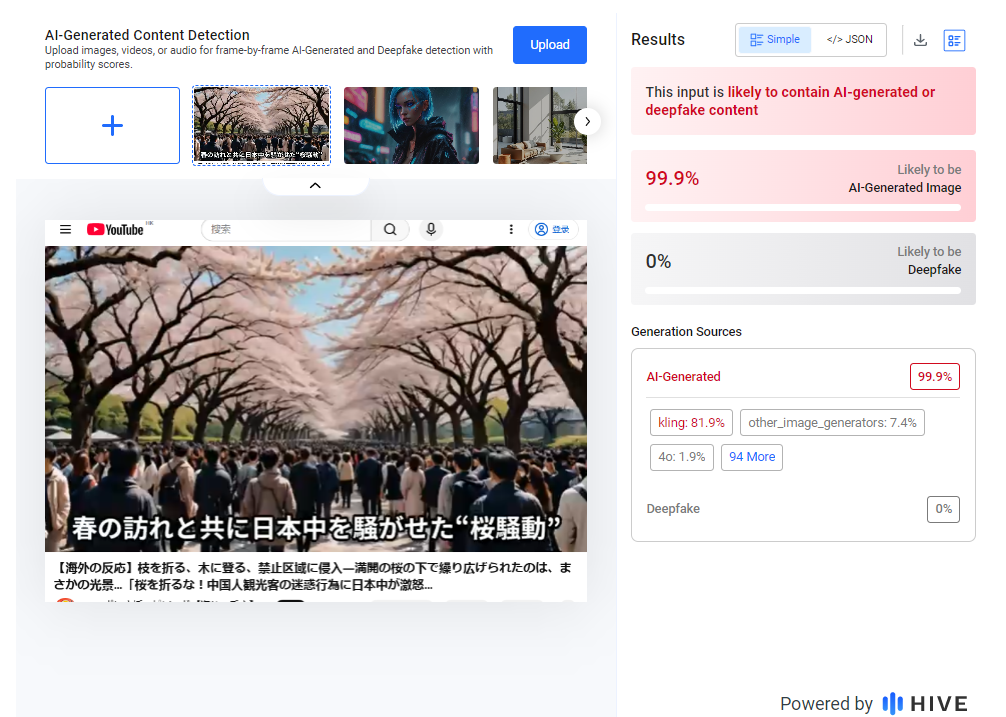Click the report details icon beside download
Screen dimensions: 1006x717
click(x=955, y=40)
